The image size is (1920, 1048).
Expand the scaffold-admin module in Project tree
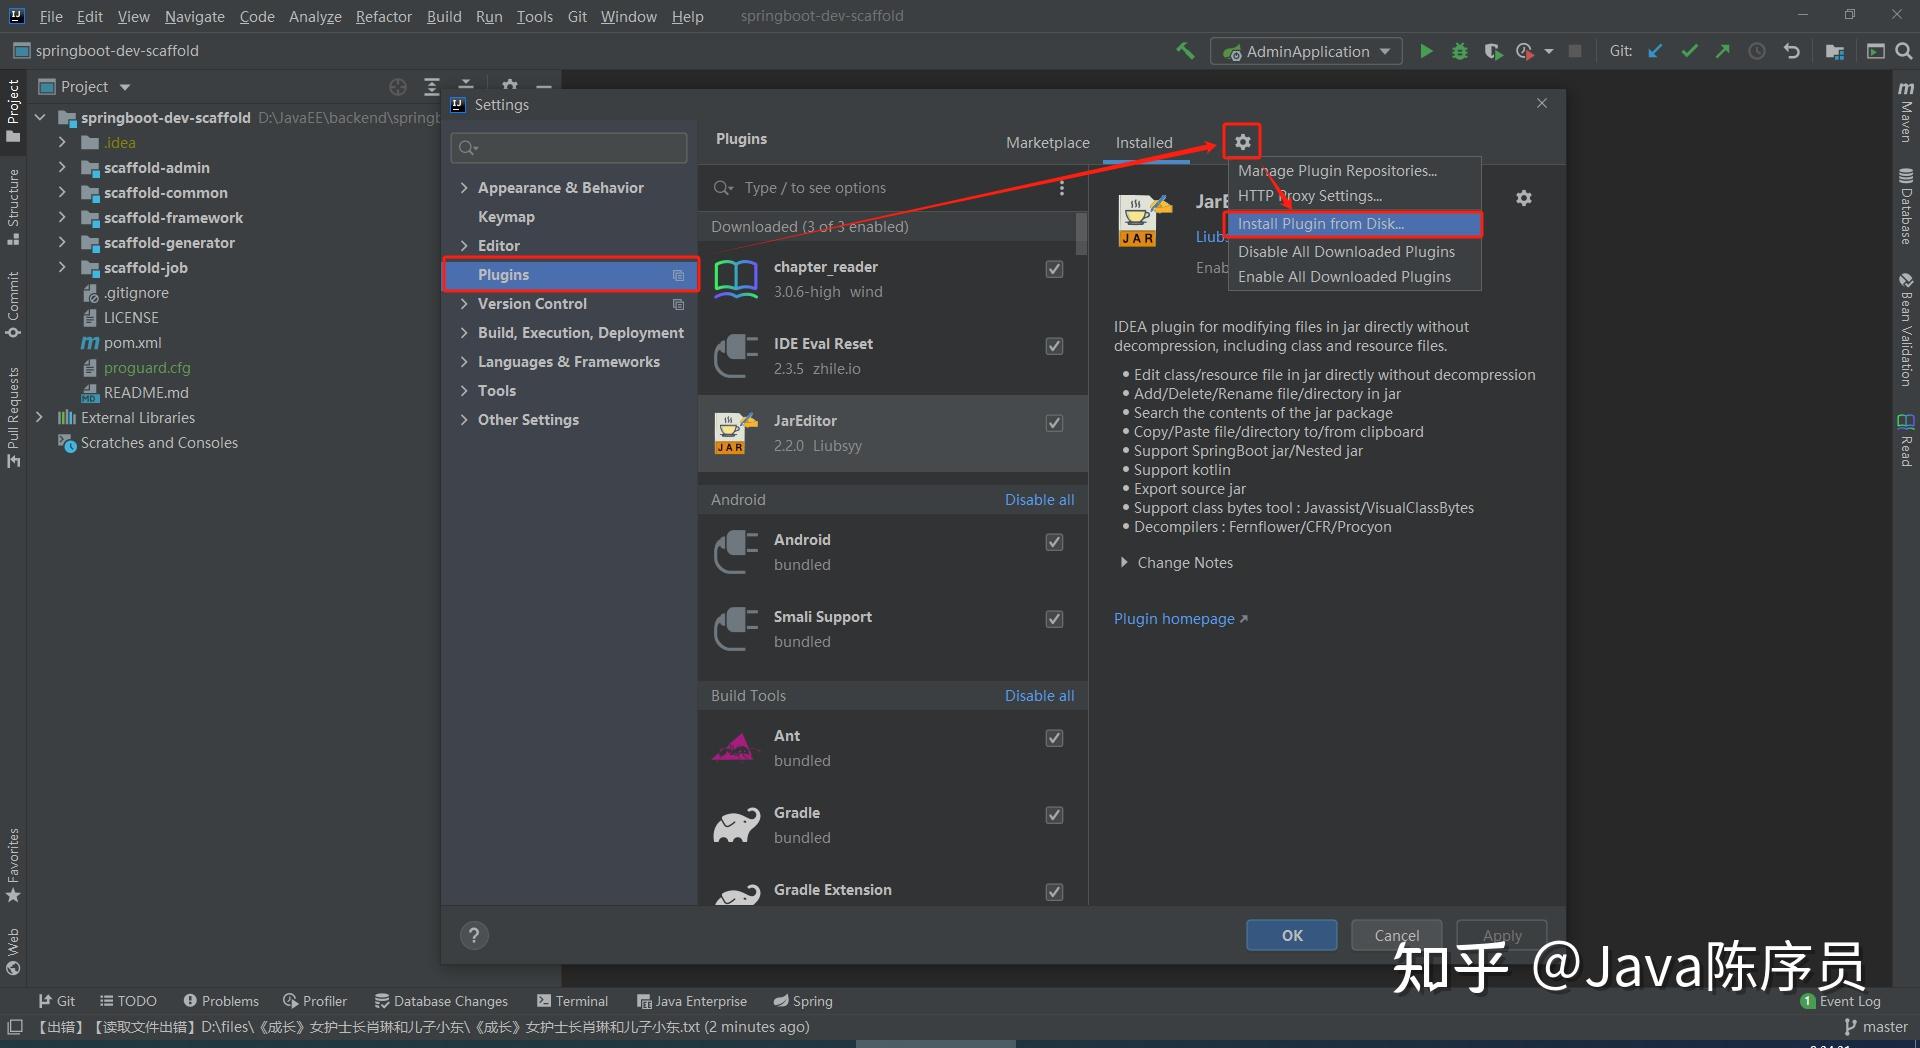pyautogui.click(x=62, y=167)
